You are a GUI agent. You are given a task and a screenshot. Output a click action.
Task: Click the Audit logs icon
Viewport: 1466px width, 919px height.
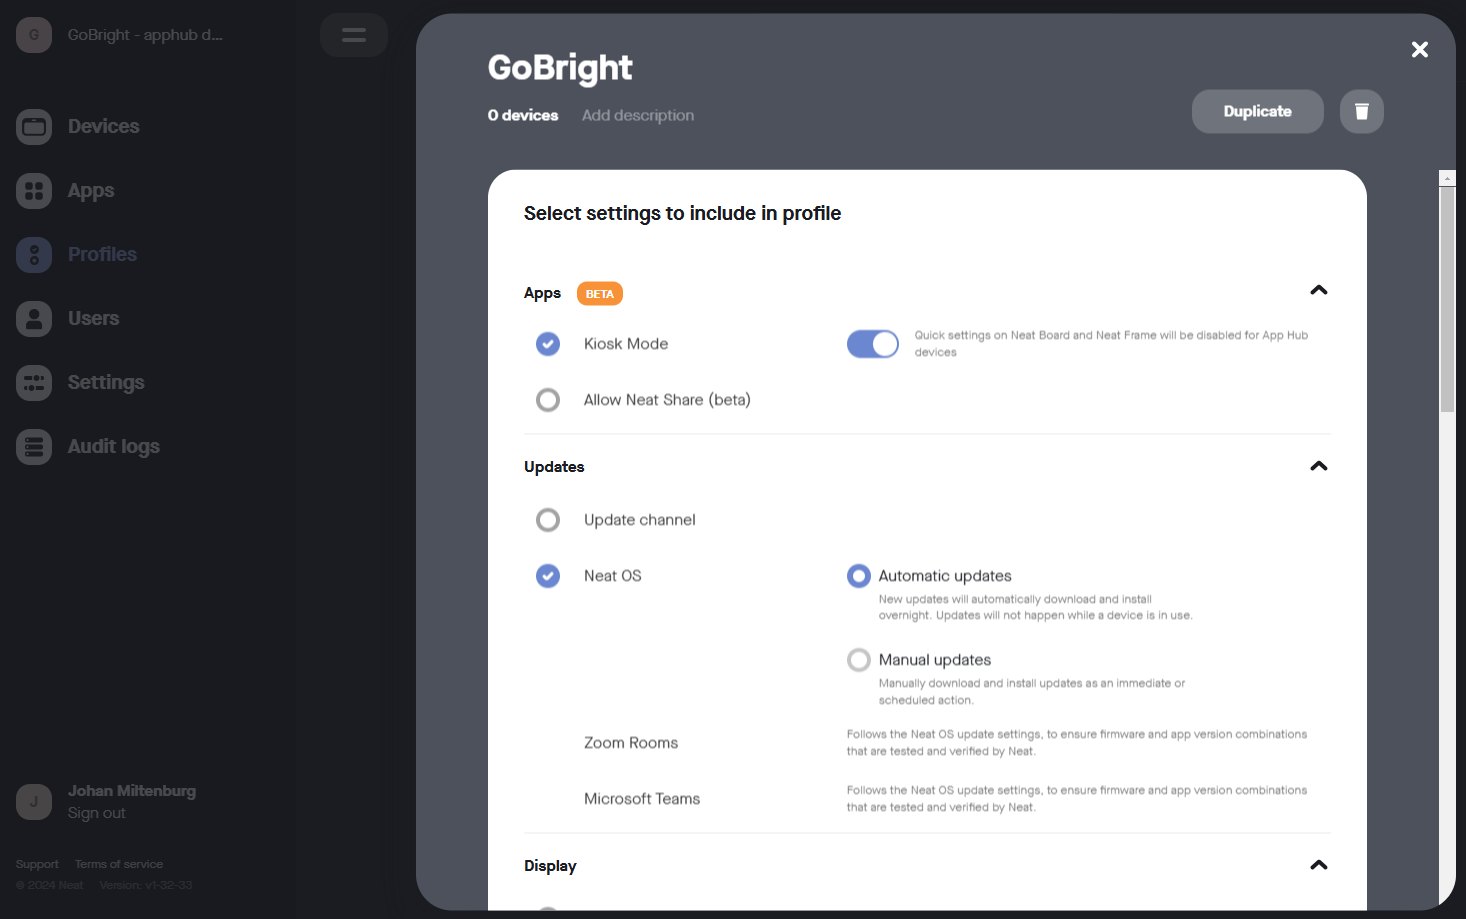click(x=34, y=447)
